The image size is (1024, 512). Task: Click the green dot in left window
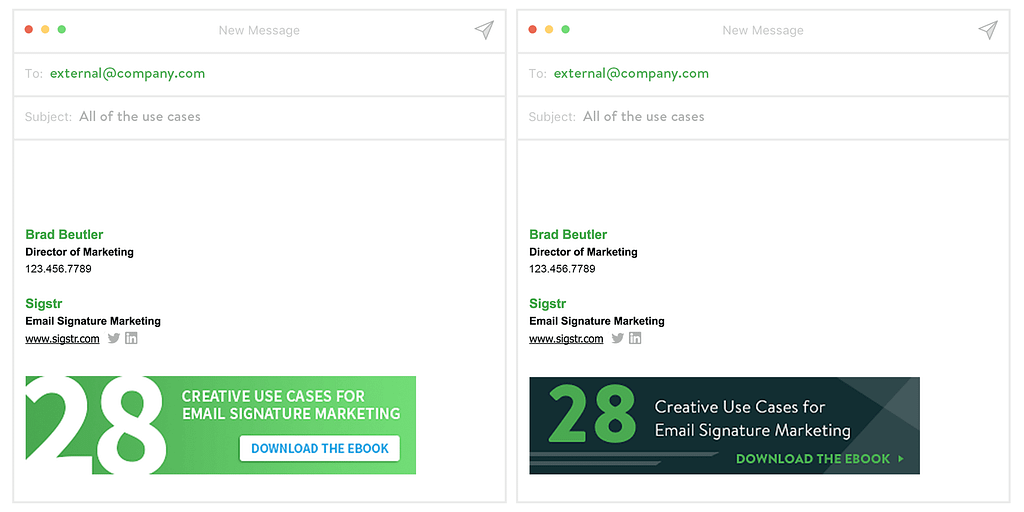pos(61,29)
